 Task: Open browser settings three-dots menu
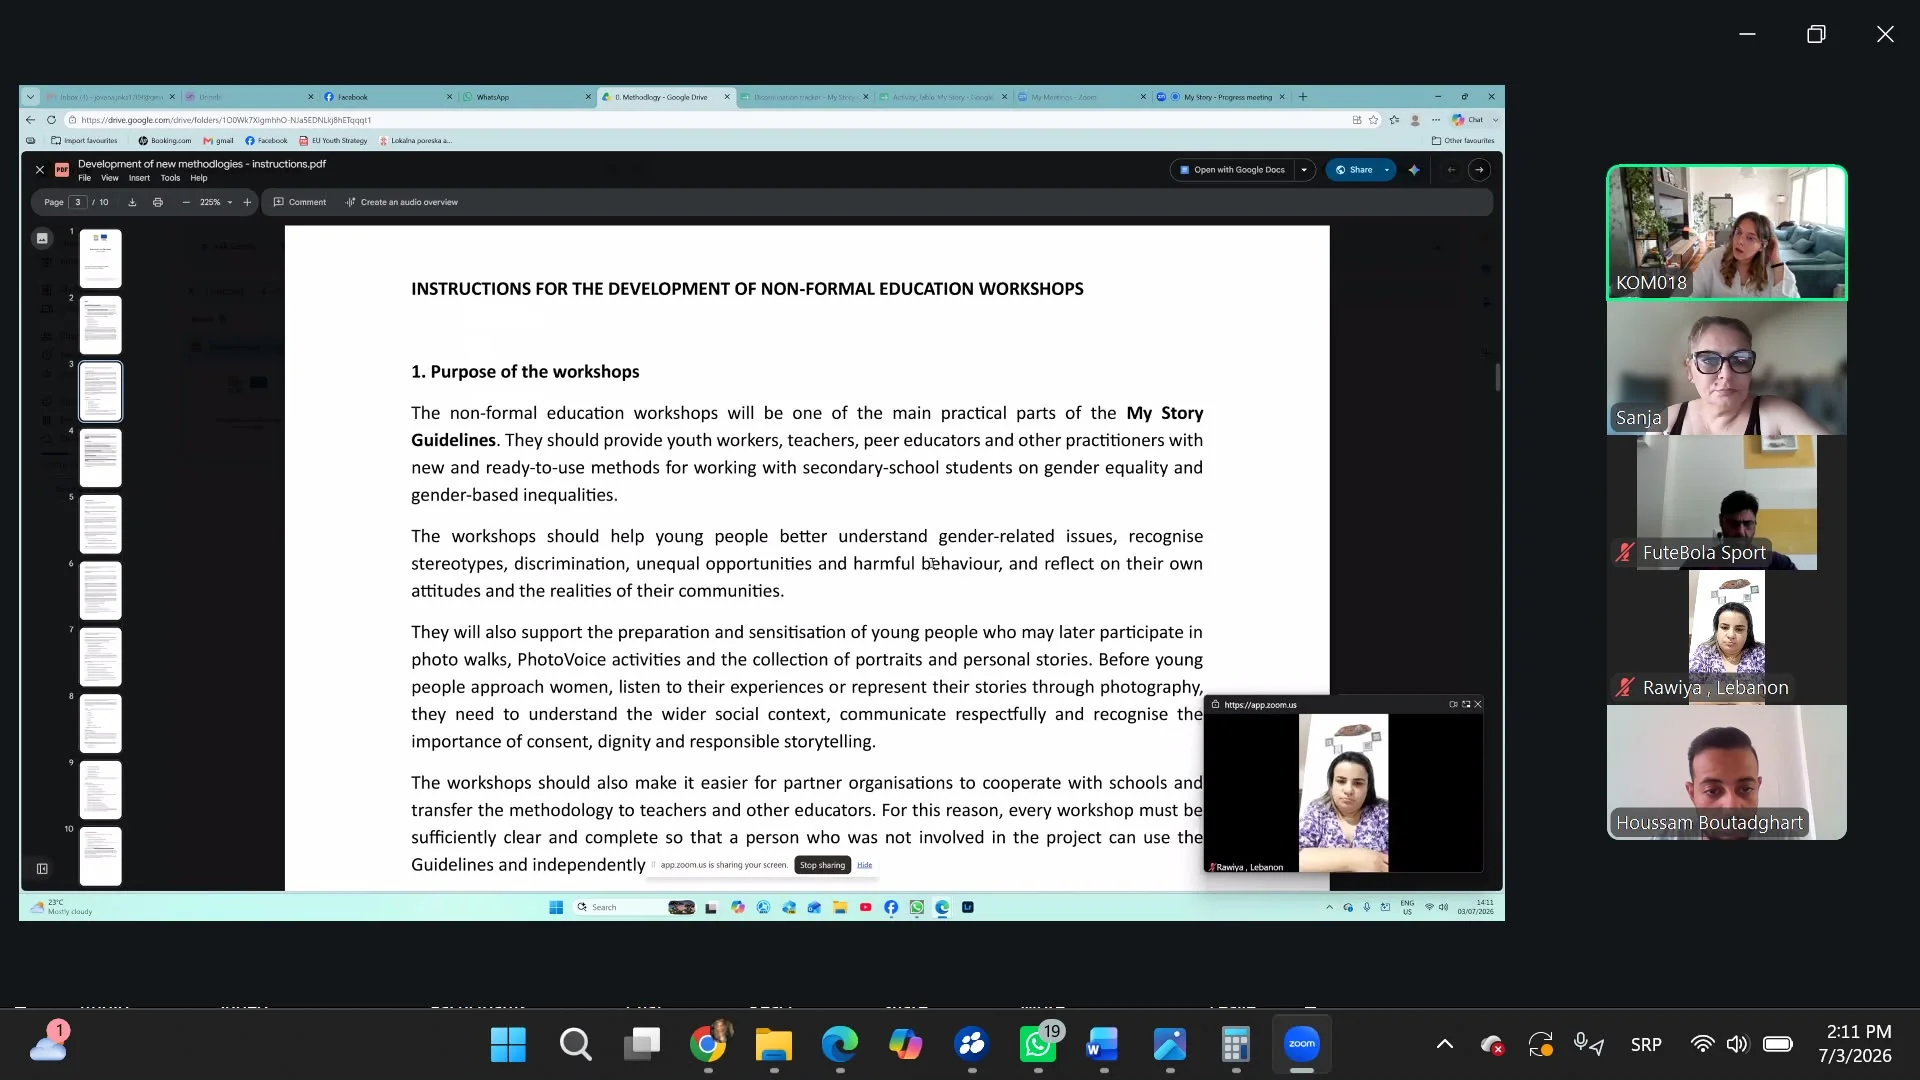pos(1436,120)
